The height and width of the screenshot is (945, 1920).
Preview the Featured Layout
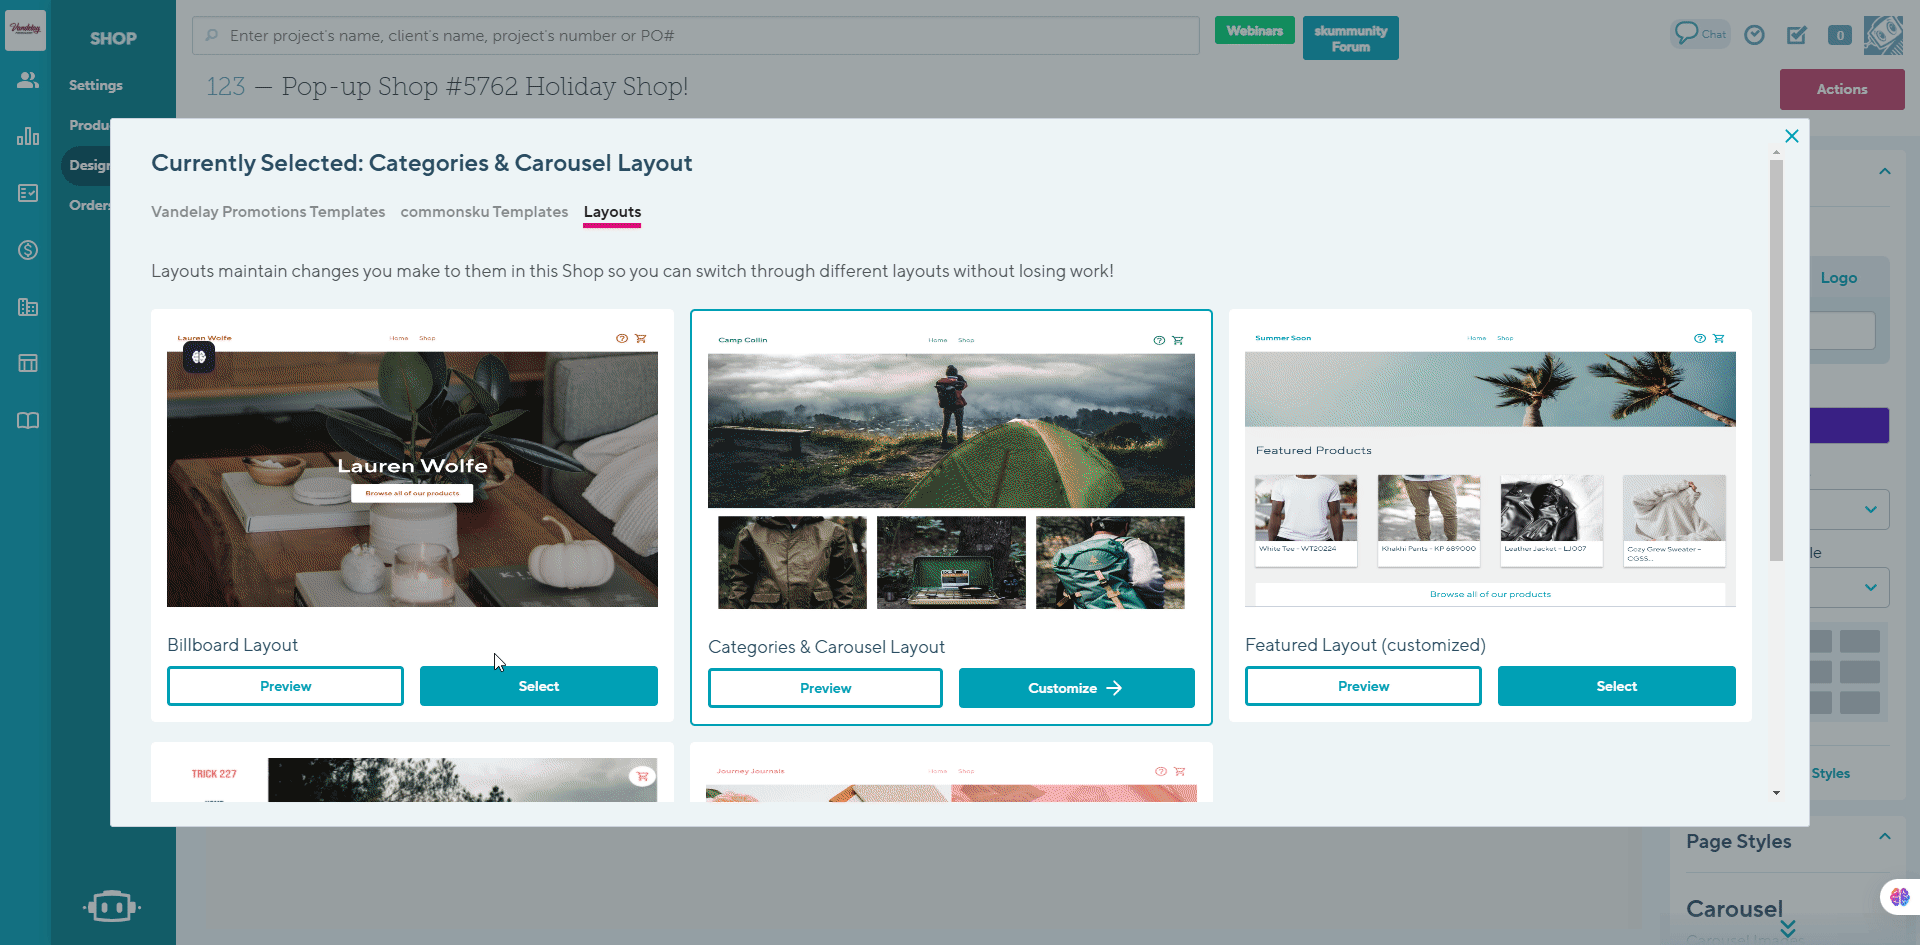pos(1363,686)
